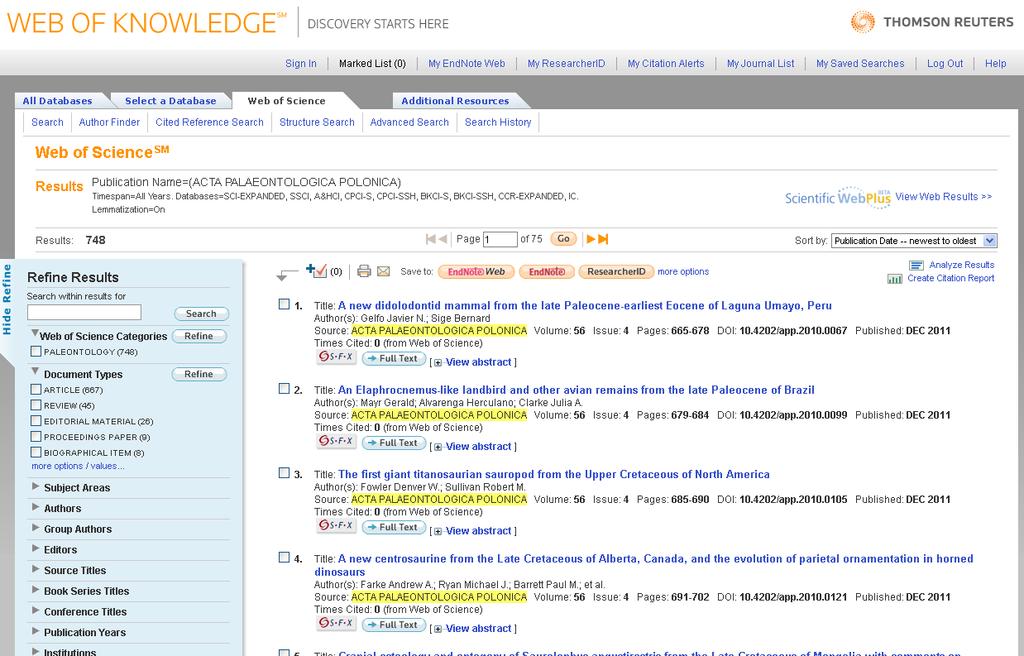Click the email results envelope icon
Image resolution: width=1024 pixels, height=656 pixels.
click(383, 271)
